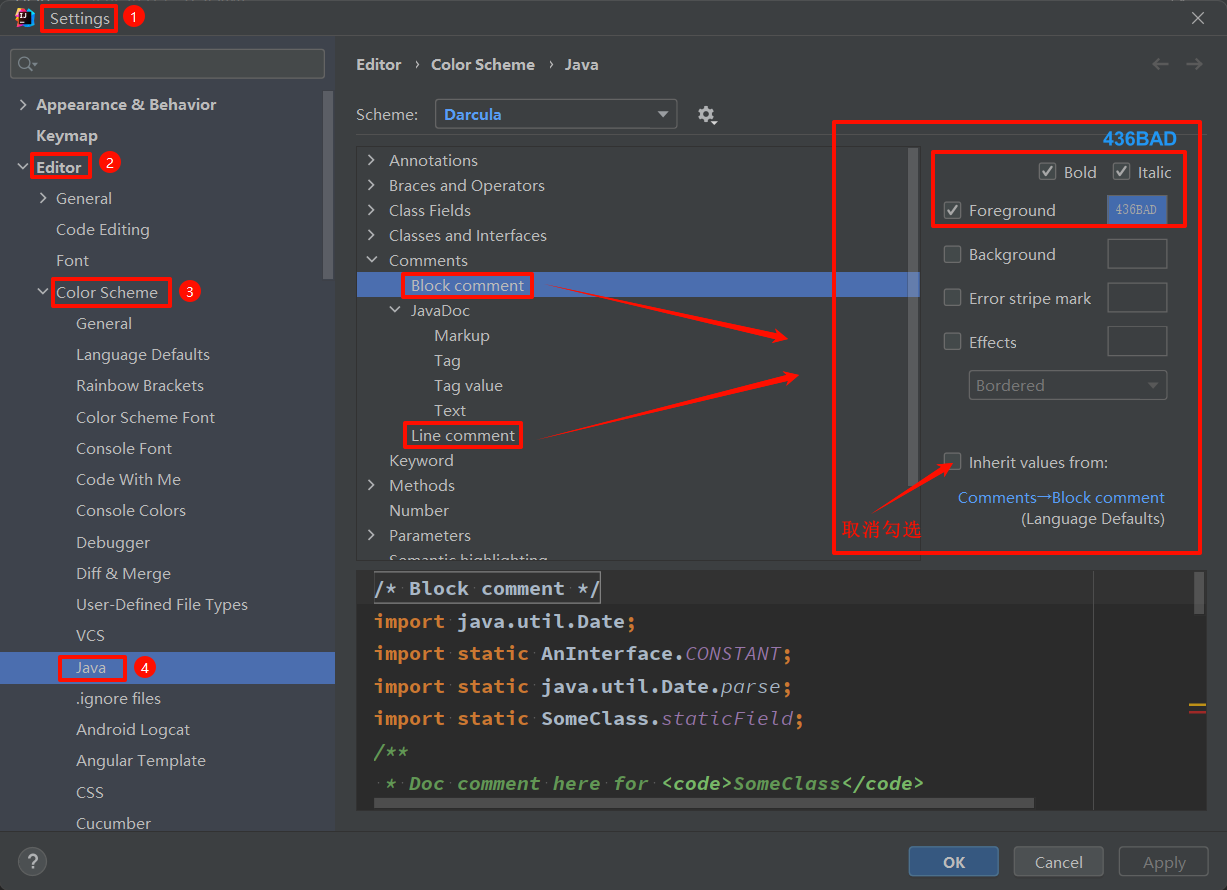Click Editor in the breadcrumb
1227x890 pixels.
tap(379, 64)
